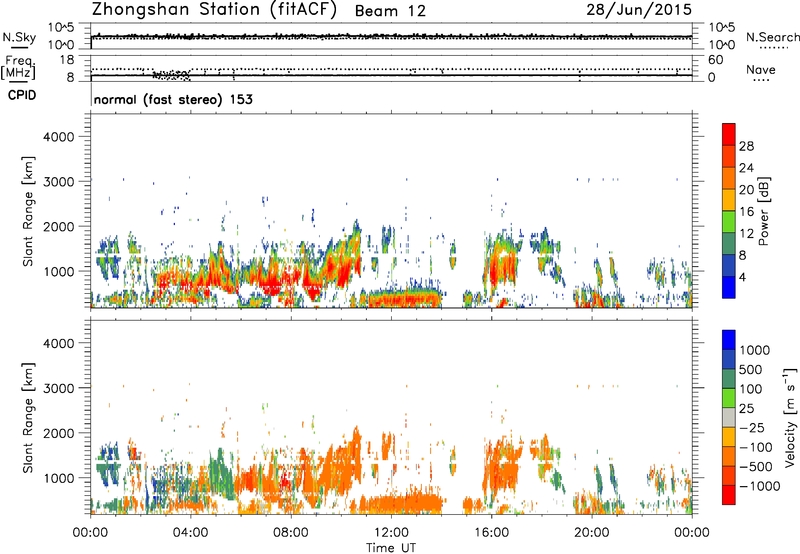Viewport: 800px width, 554px height.
Task: Click 'normal (fast stereo) 153' text
Action: [173, 99]
